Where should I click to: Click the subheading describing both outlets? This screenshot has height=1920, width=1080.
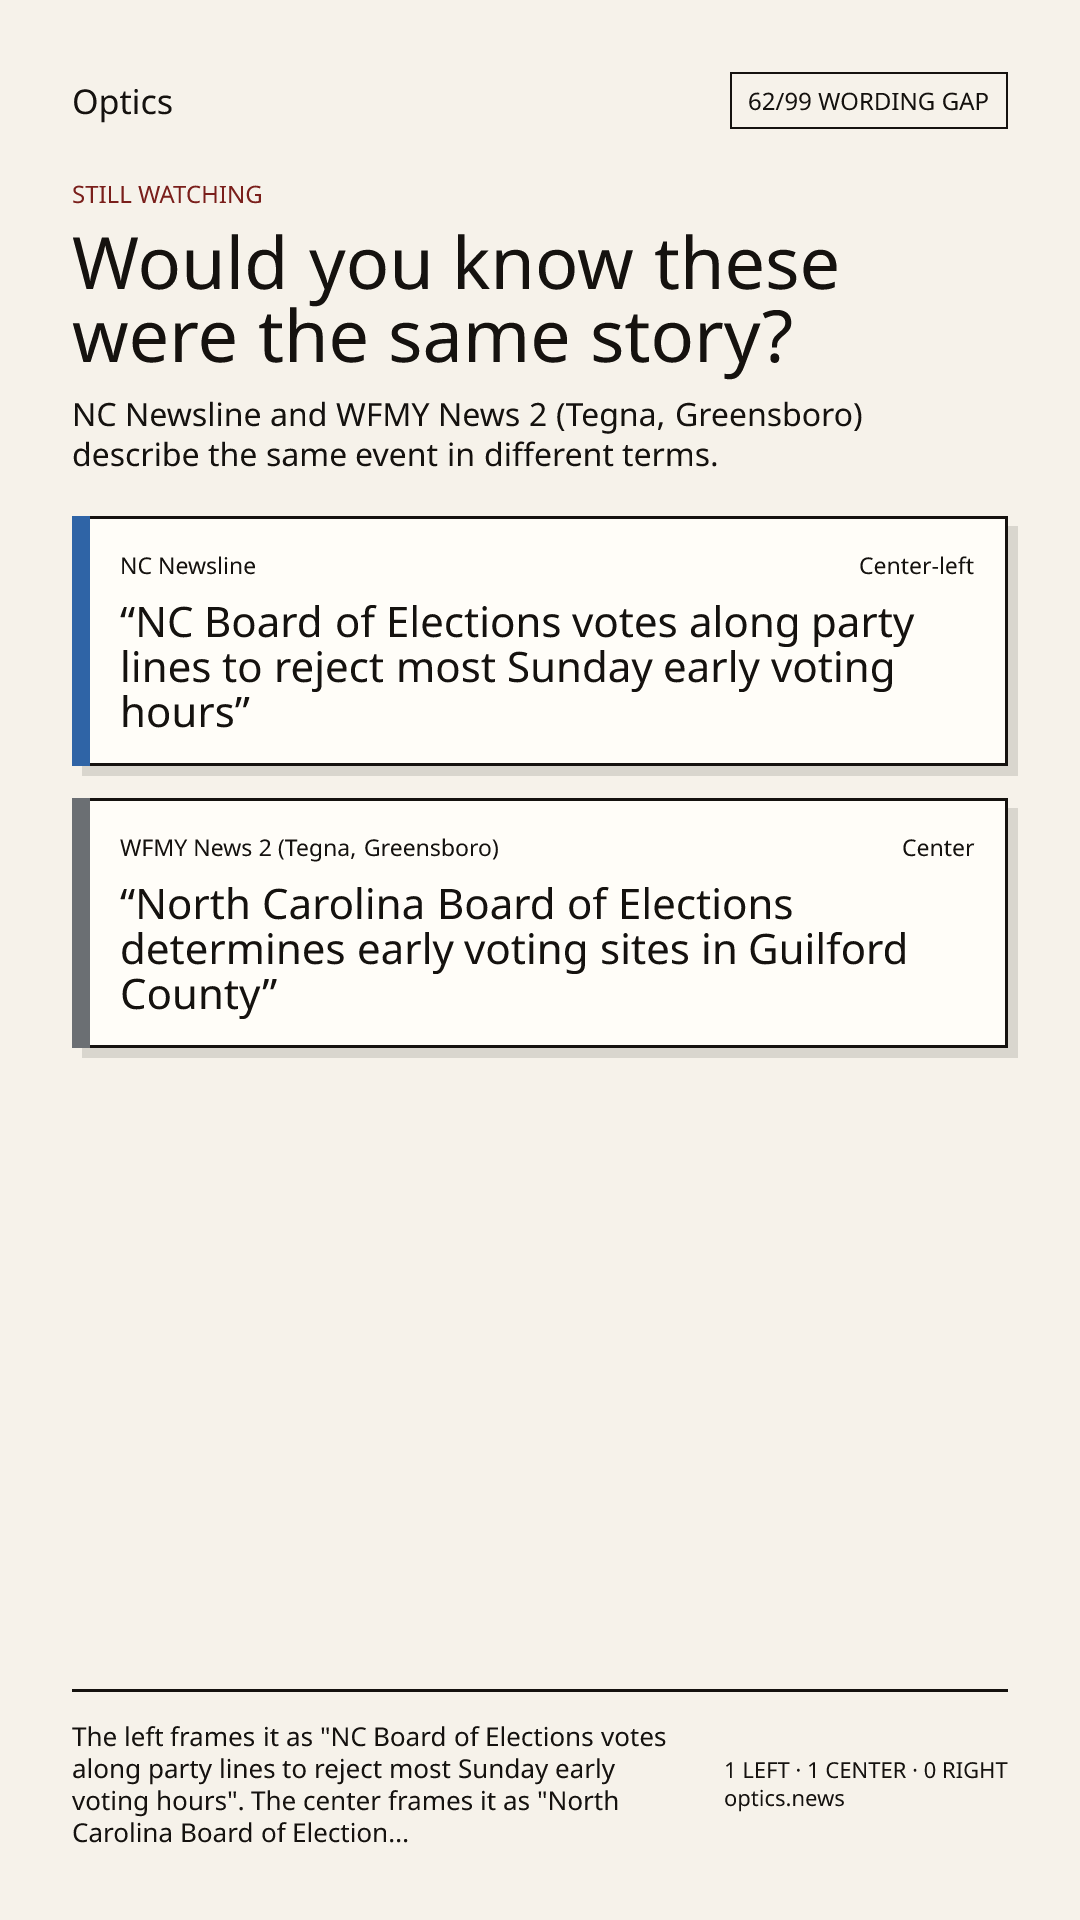(x=468, y=434)
